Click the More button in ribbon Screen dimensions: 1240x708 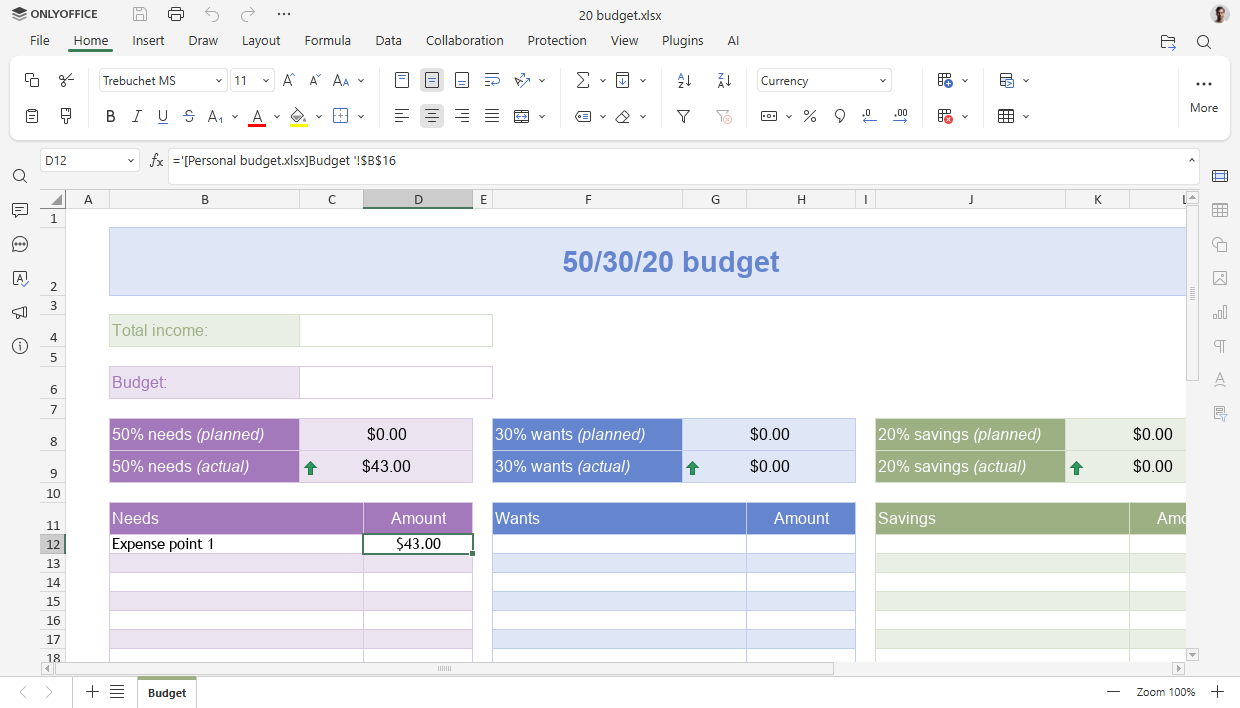point(1203,94)
